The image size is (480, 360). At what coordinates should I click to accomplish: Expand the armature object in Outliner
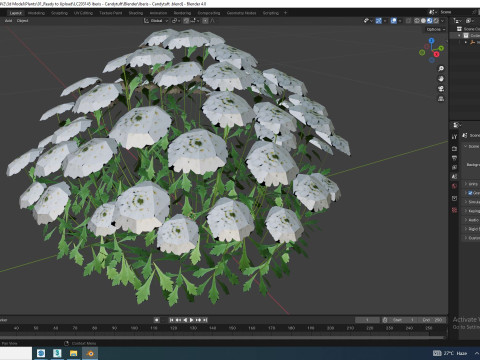point(466,42)
